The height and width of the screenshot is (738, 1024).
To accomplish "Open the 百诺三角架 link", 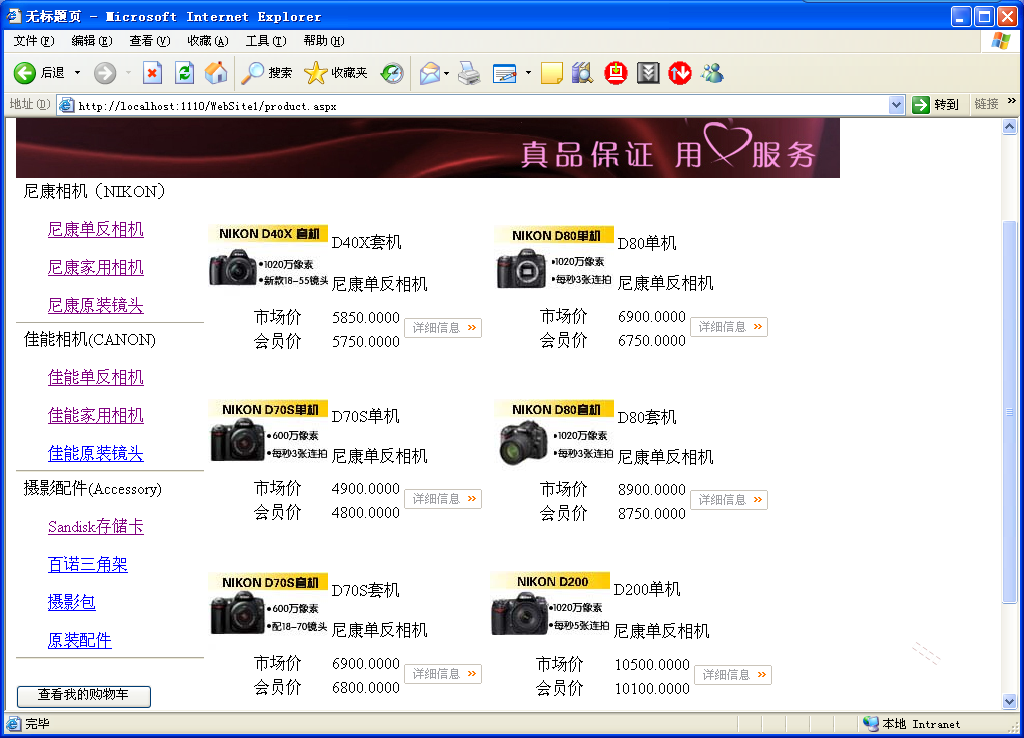I will coord(88,564).
